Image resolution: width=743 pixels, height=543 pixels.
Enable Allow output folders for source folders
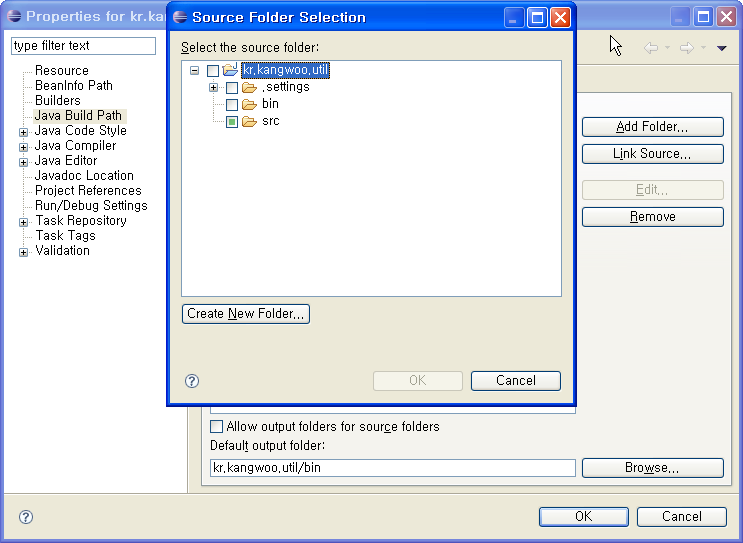point(216,426)
